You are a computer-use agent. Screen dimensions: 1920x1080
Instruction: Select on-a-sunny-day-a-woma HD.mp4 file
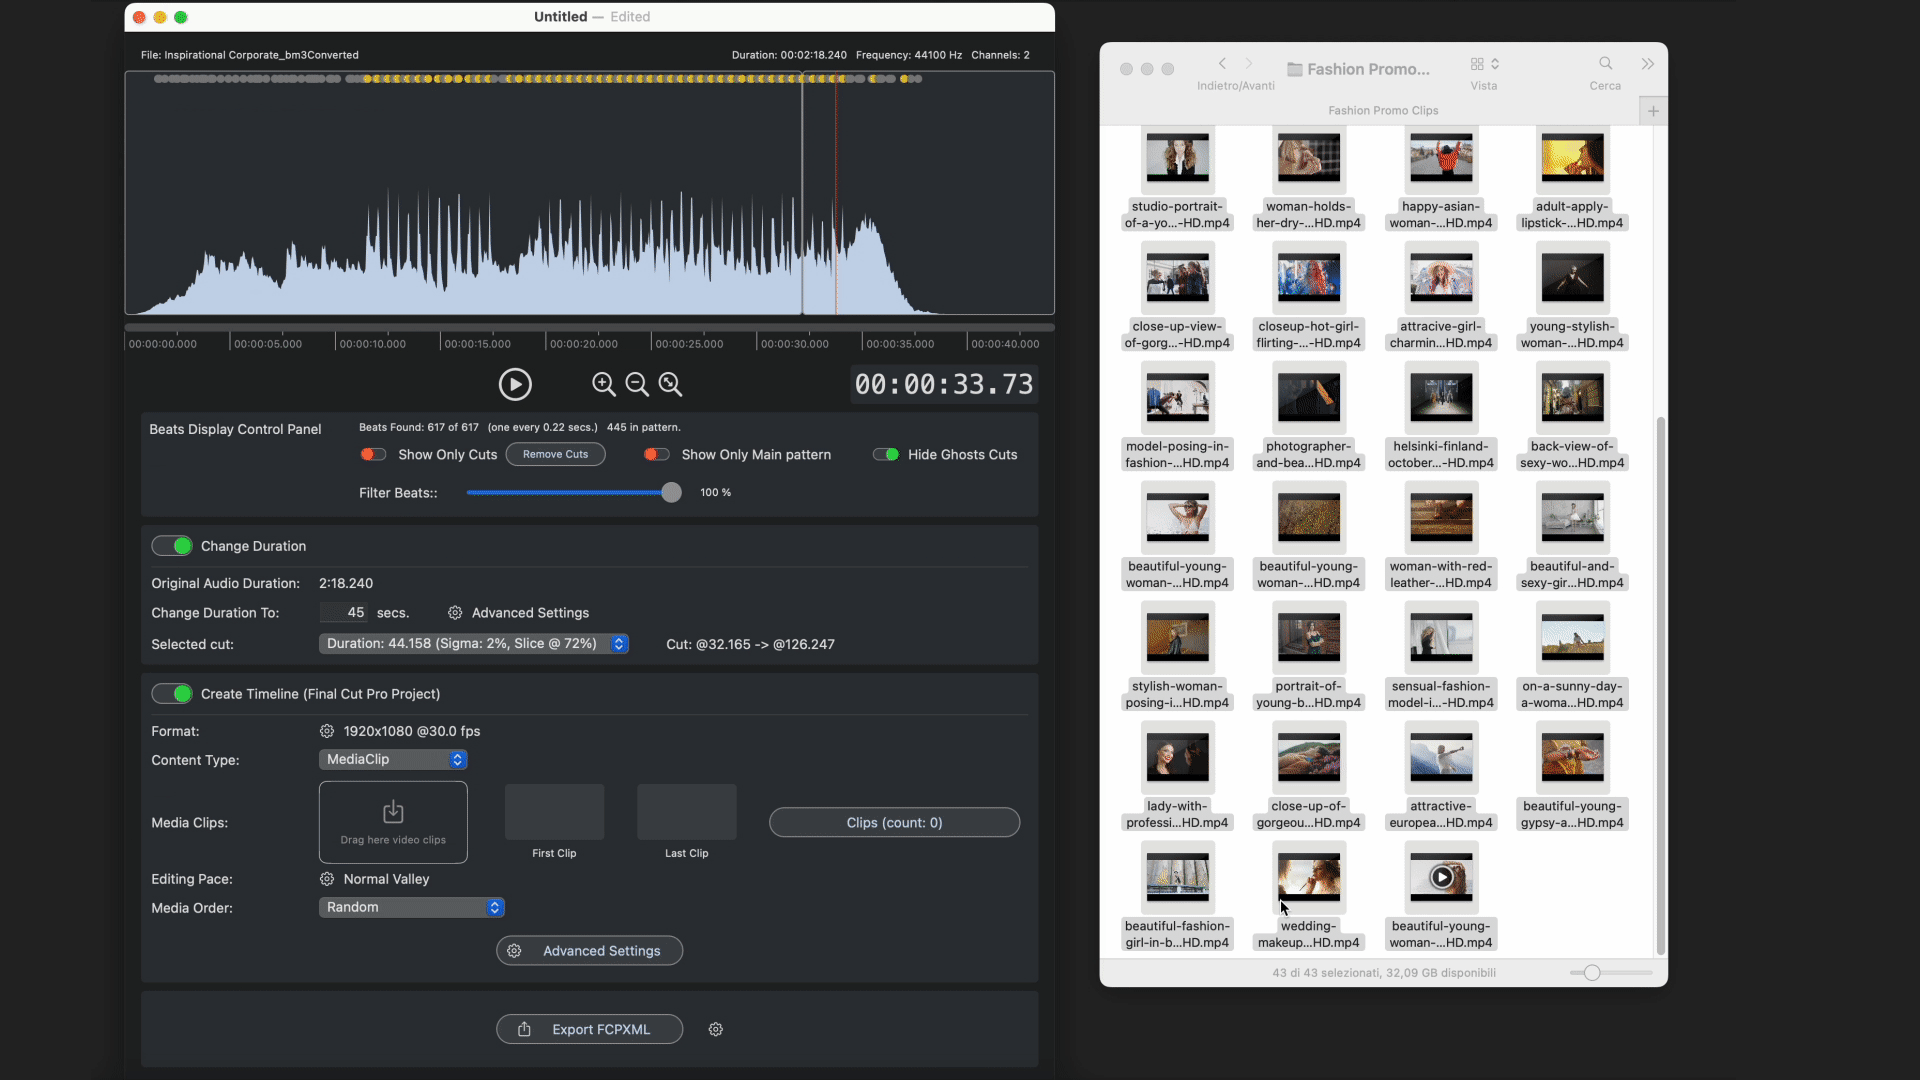click(x=1572, y=656)
